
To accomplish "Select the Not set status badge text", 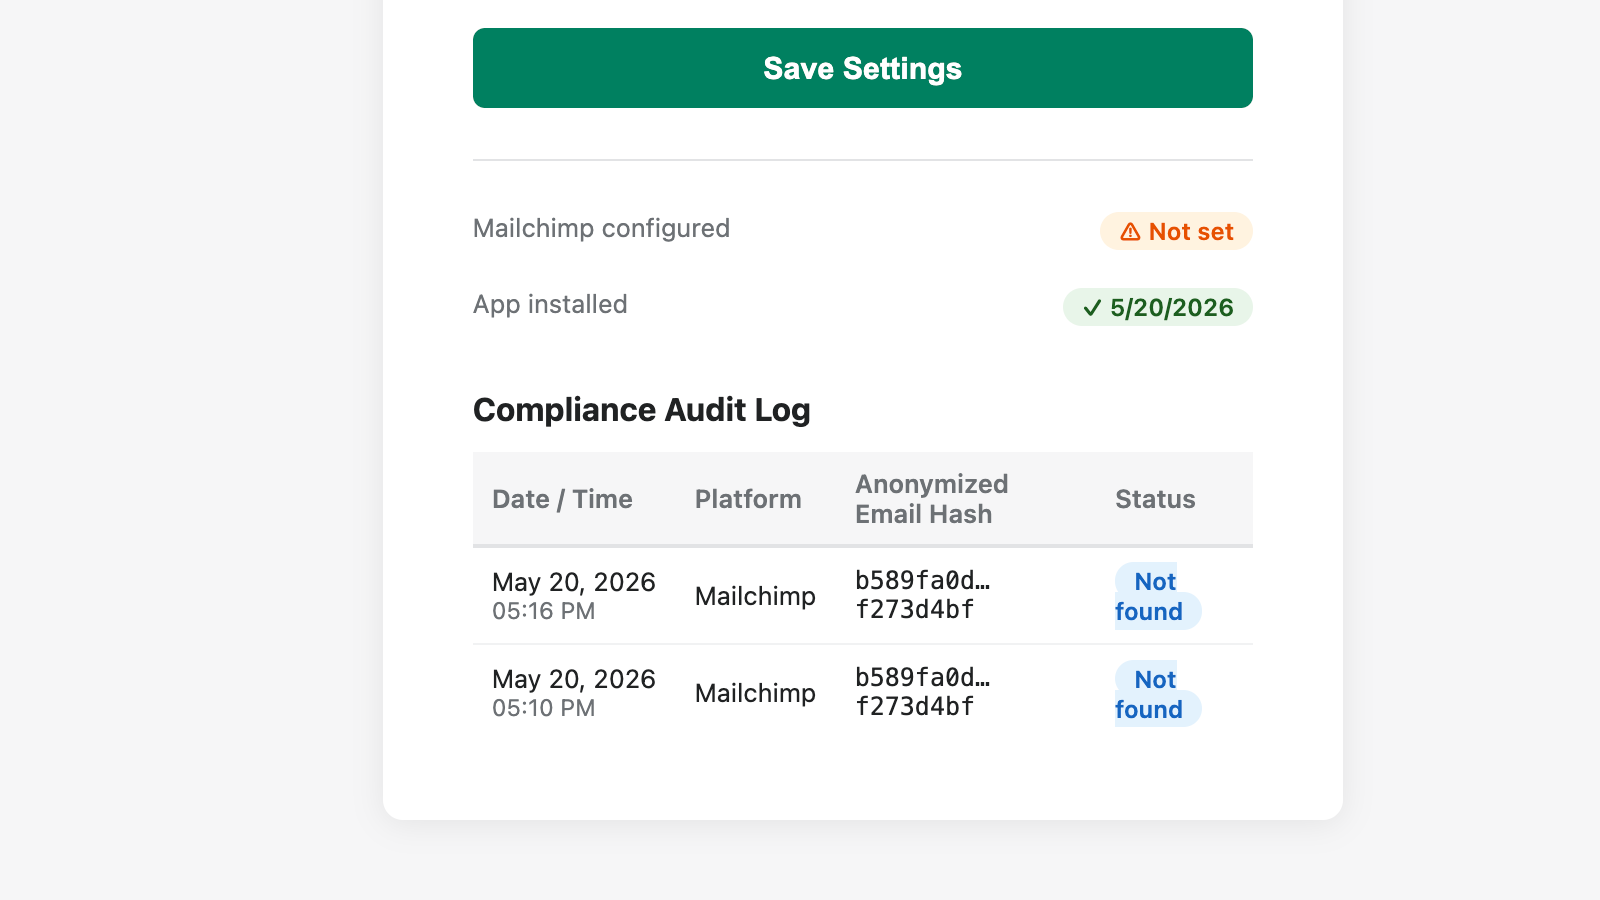I will (1191, 232).
